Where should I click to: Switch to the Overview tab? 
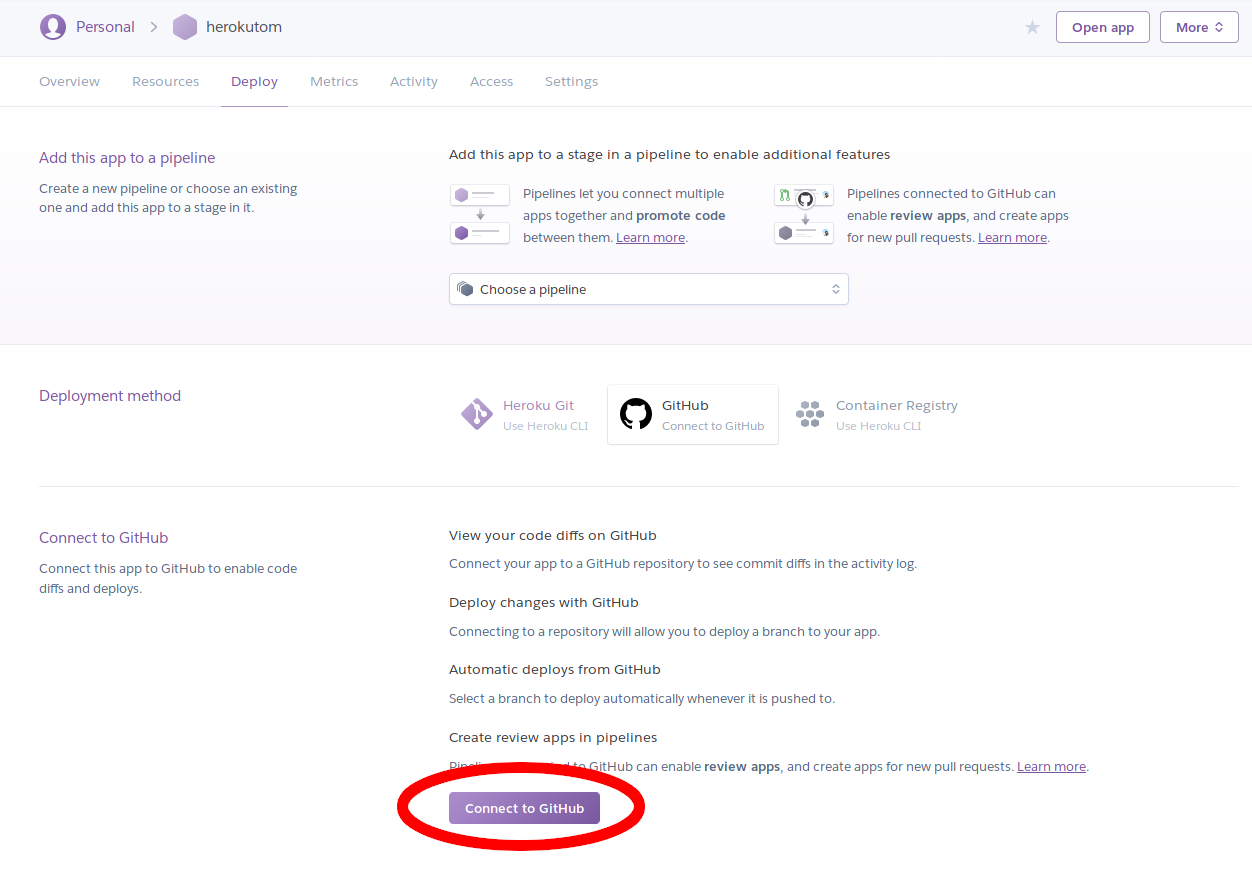(x=69, y=82)
